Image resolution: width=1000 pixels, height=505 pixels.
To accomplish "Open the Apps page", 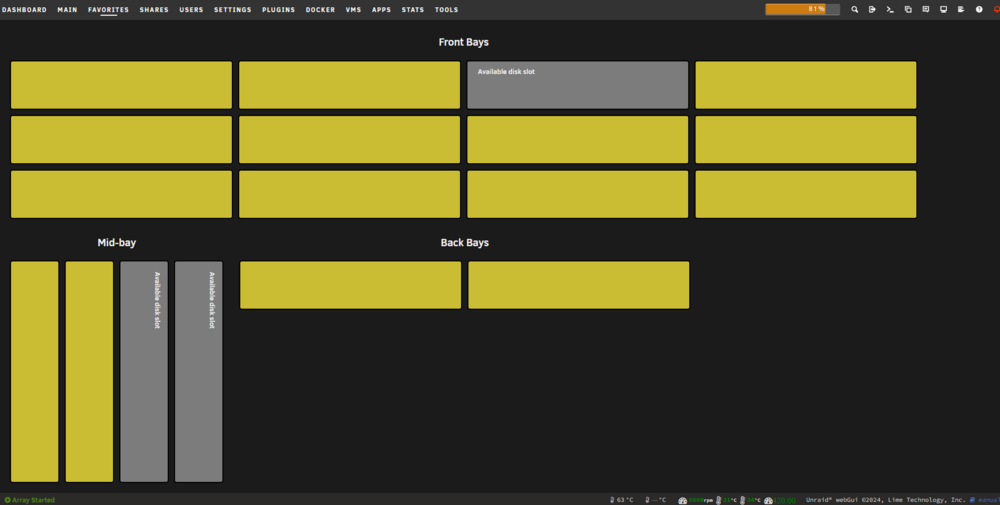I will 381,10.
